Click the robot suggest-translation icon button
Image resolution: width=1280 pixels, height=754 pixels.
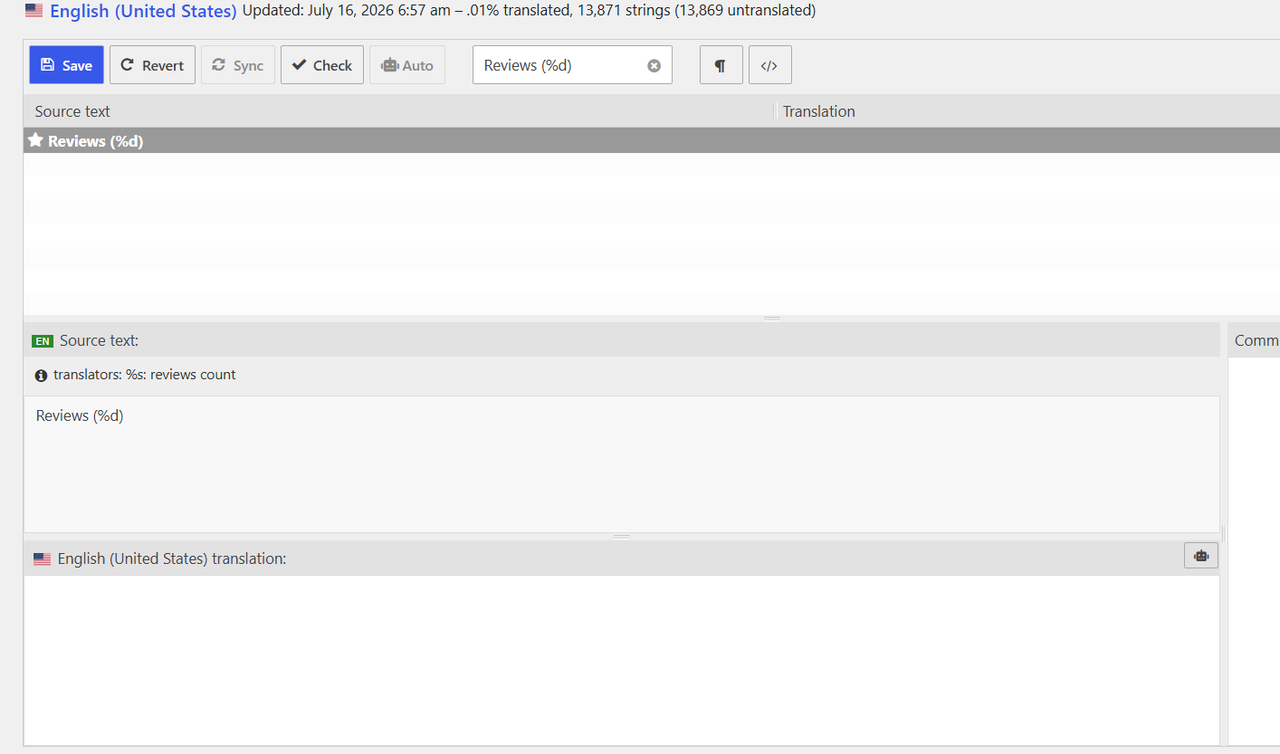(x=1201, y=556)
